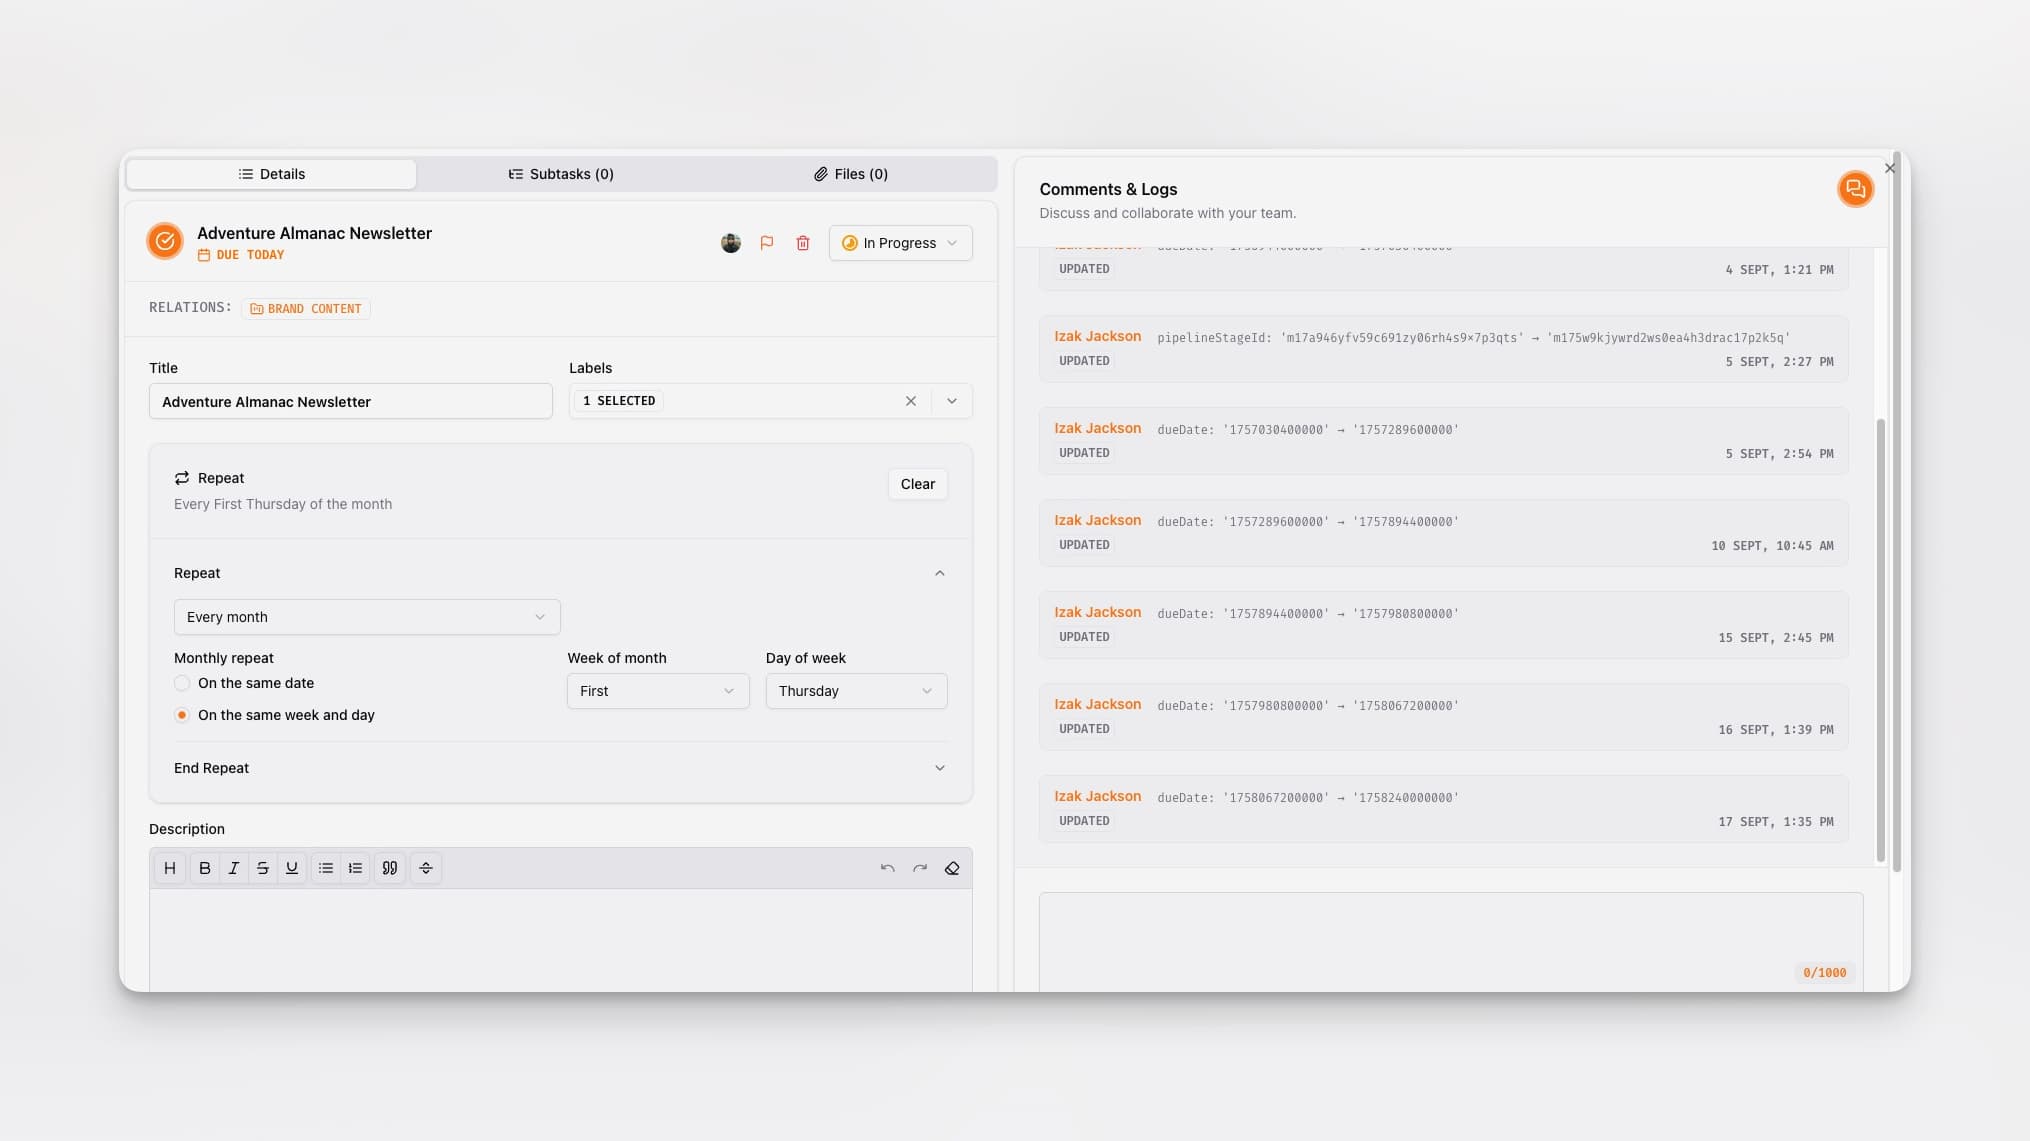Clear selected labels with X icon
This screenshot has height=1141, width=2030.
[x=911, y=401]
